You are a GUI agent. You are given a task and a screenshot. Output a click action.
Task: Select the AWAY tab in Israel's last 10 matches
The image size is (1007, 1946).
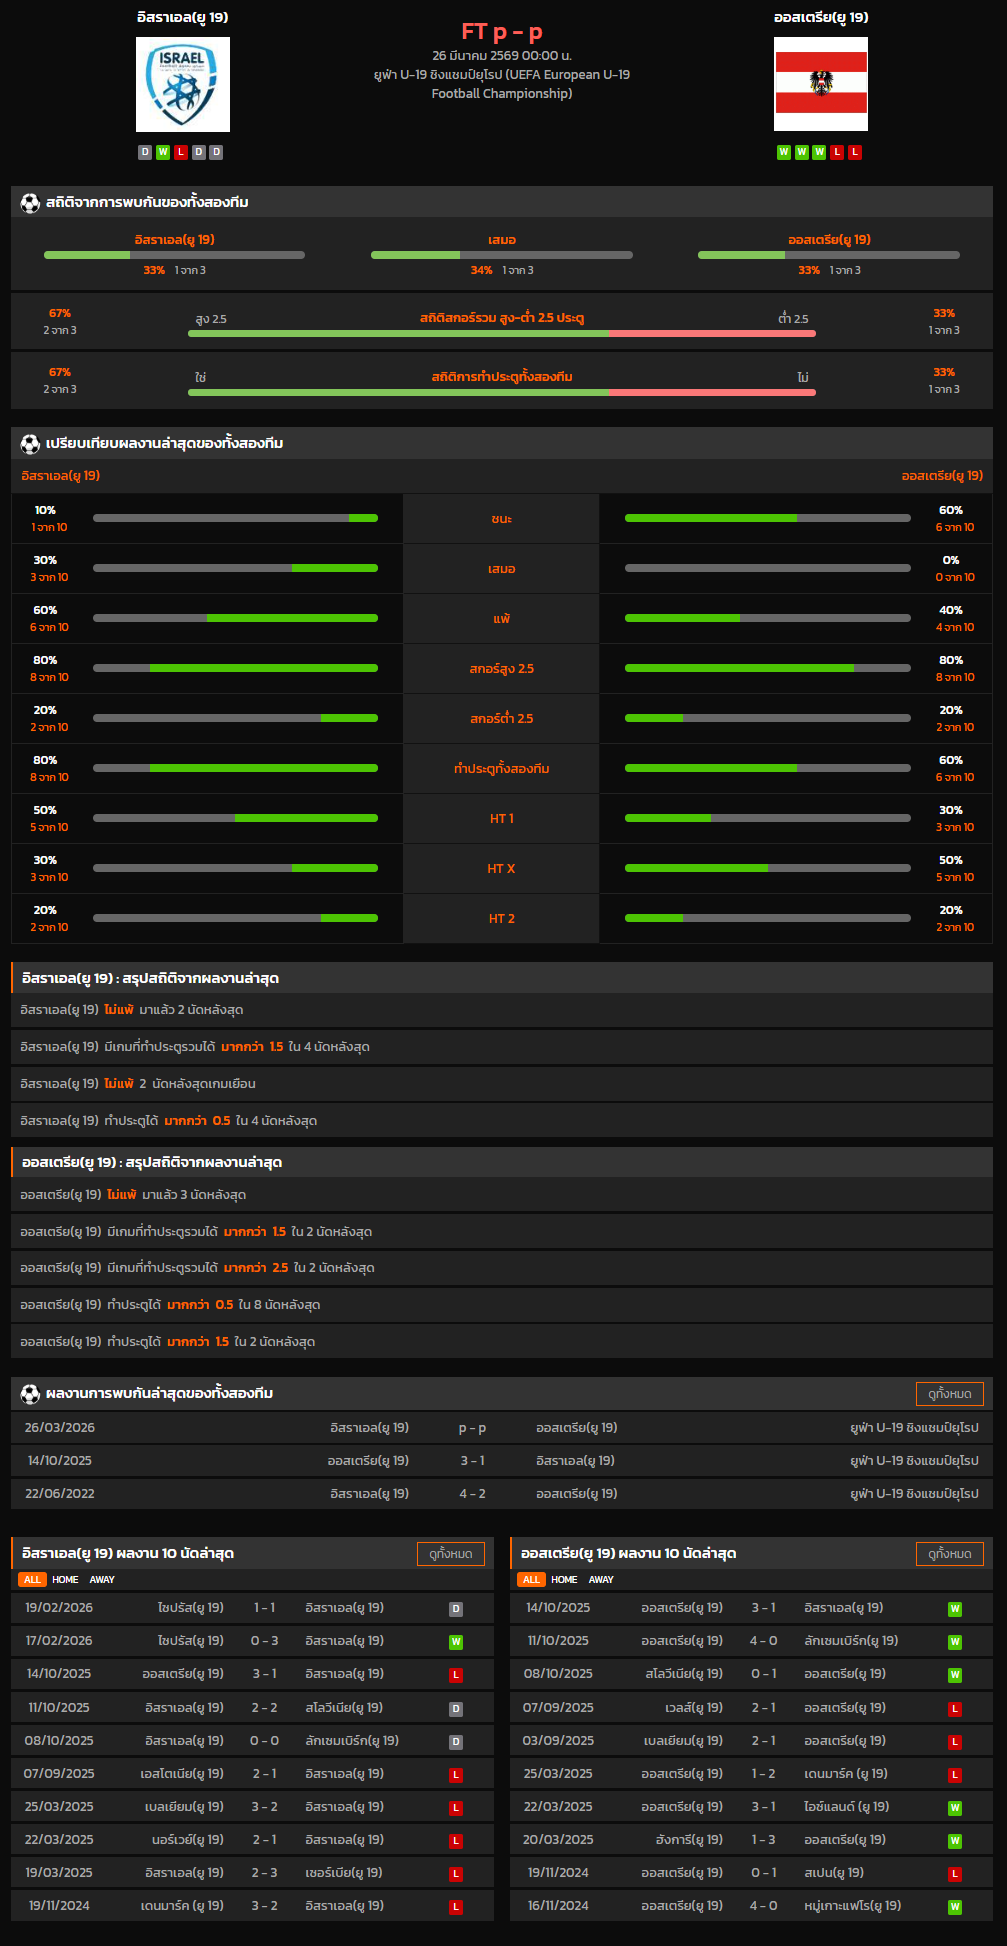click(x=102, y=1580)
